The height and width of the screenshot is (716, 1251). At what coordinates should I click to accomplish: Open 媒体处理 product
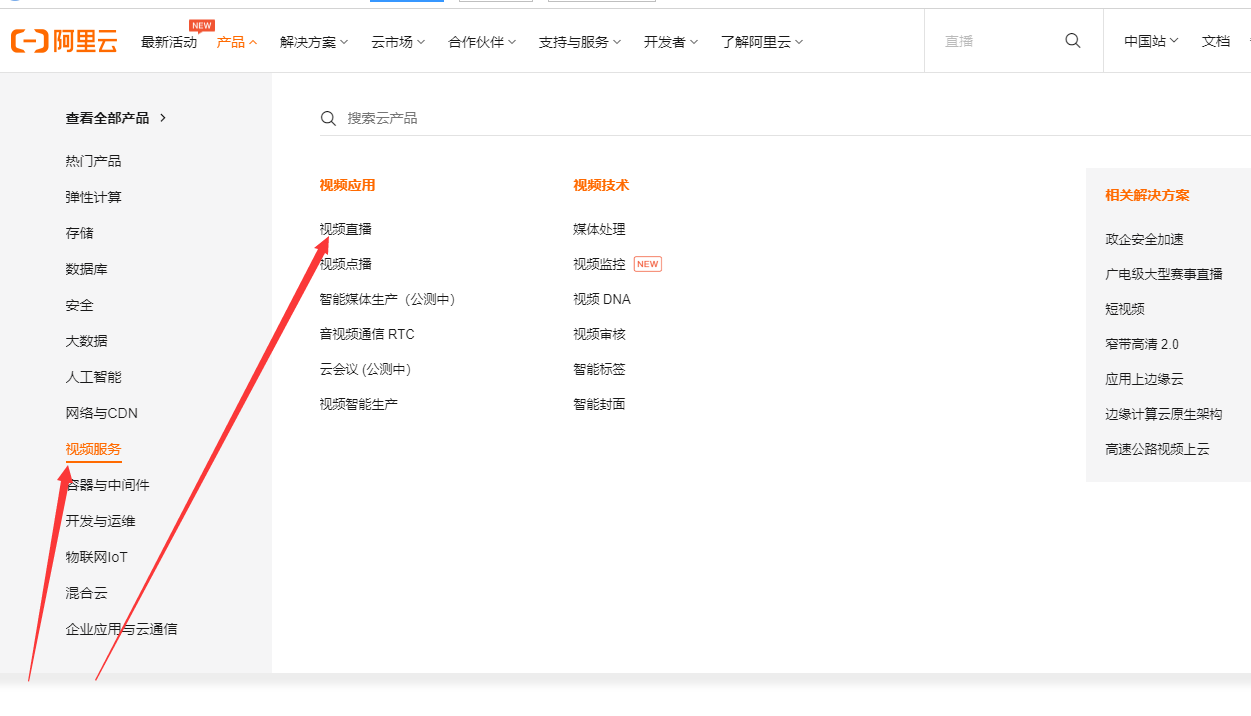(x=599, y=229)
